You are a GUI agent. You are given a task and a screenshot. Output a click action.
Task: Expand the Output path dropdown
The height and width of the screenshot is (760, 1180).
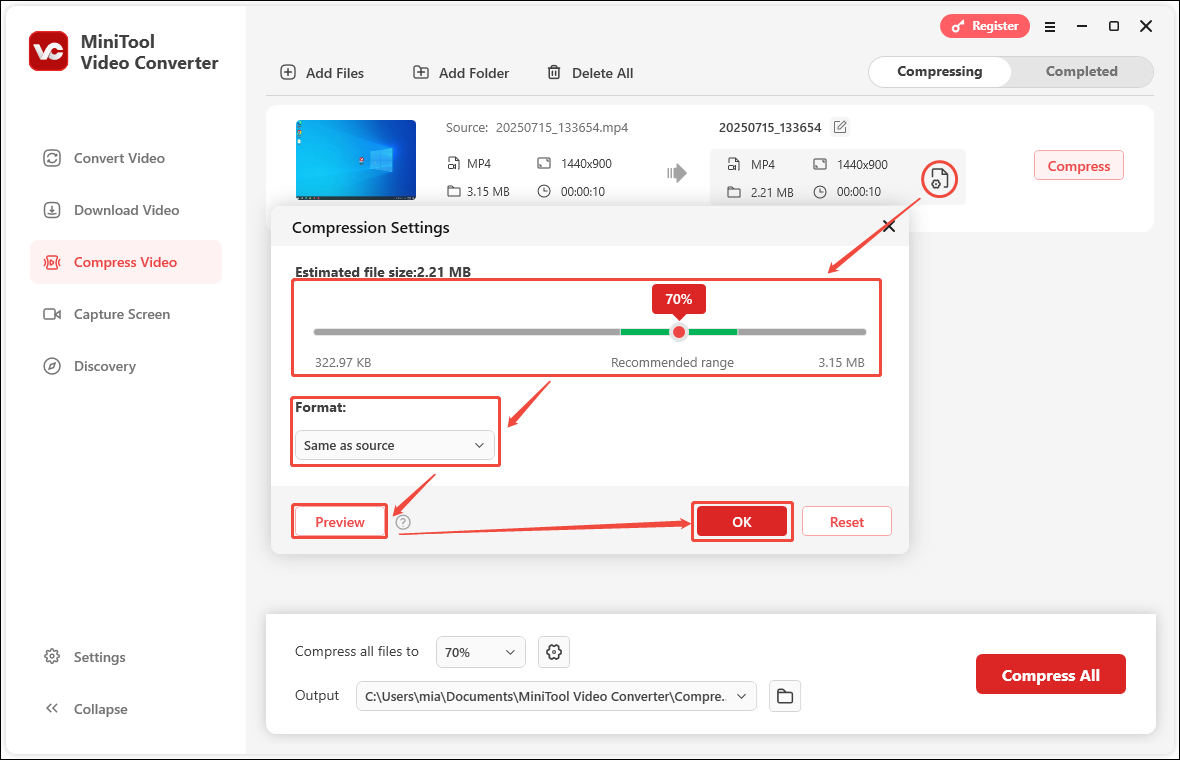[x=742, y=696]
